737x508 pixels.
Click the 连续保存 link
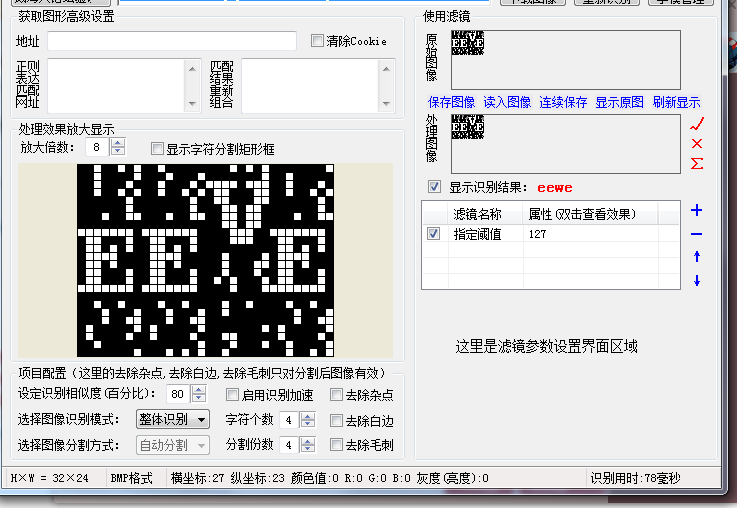pyautogui.click(x=563, y=102)
